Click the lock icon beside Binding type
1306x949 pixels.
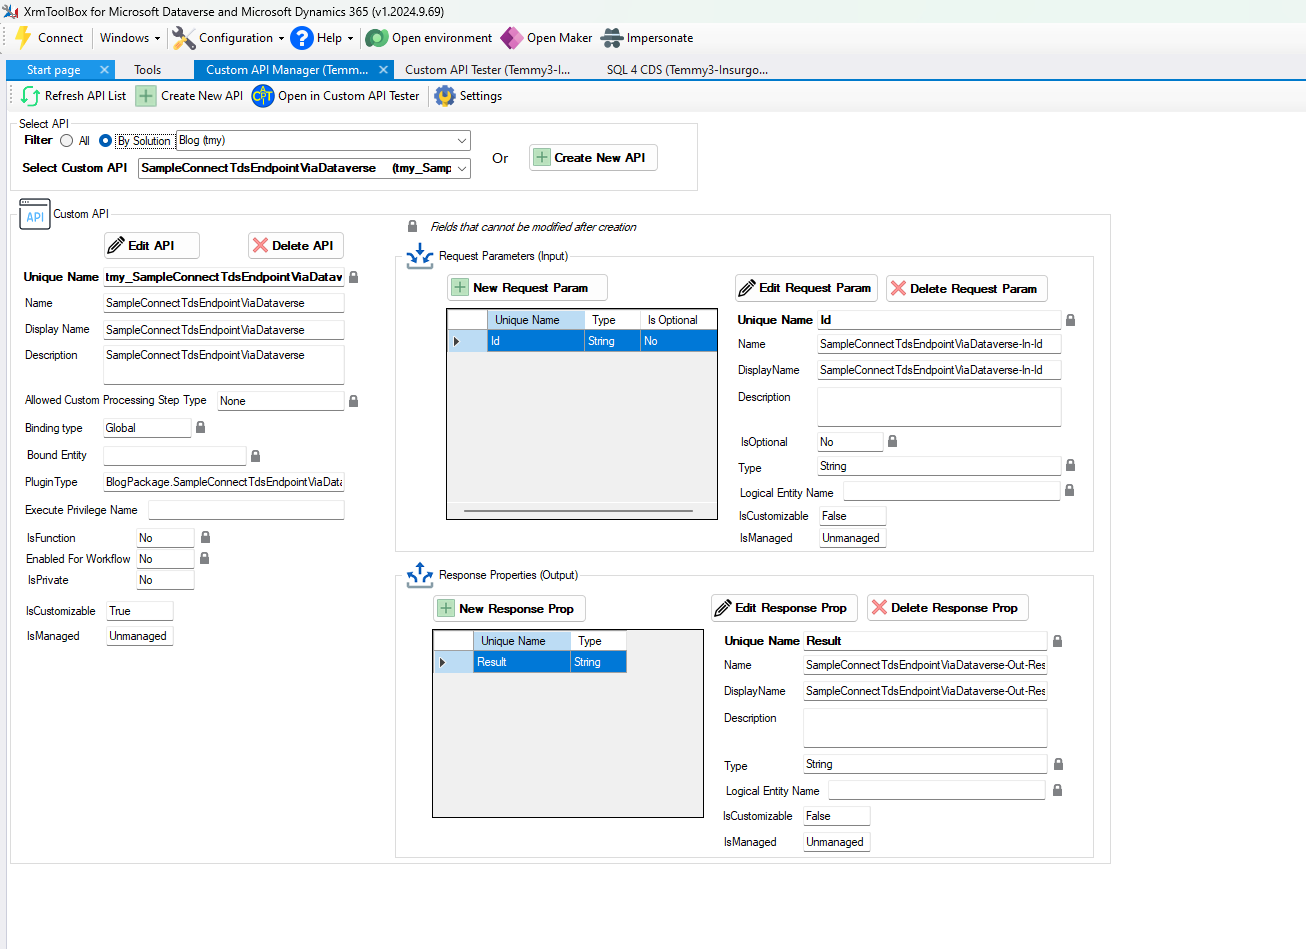point(200,427)
